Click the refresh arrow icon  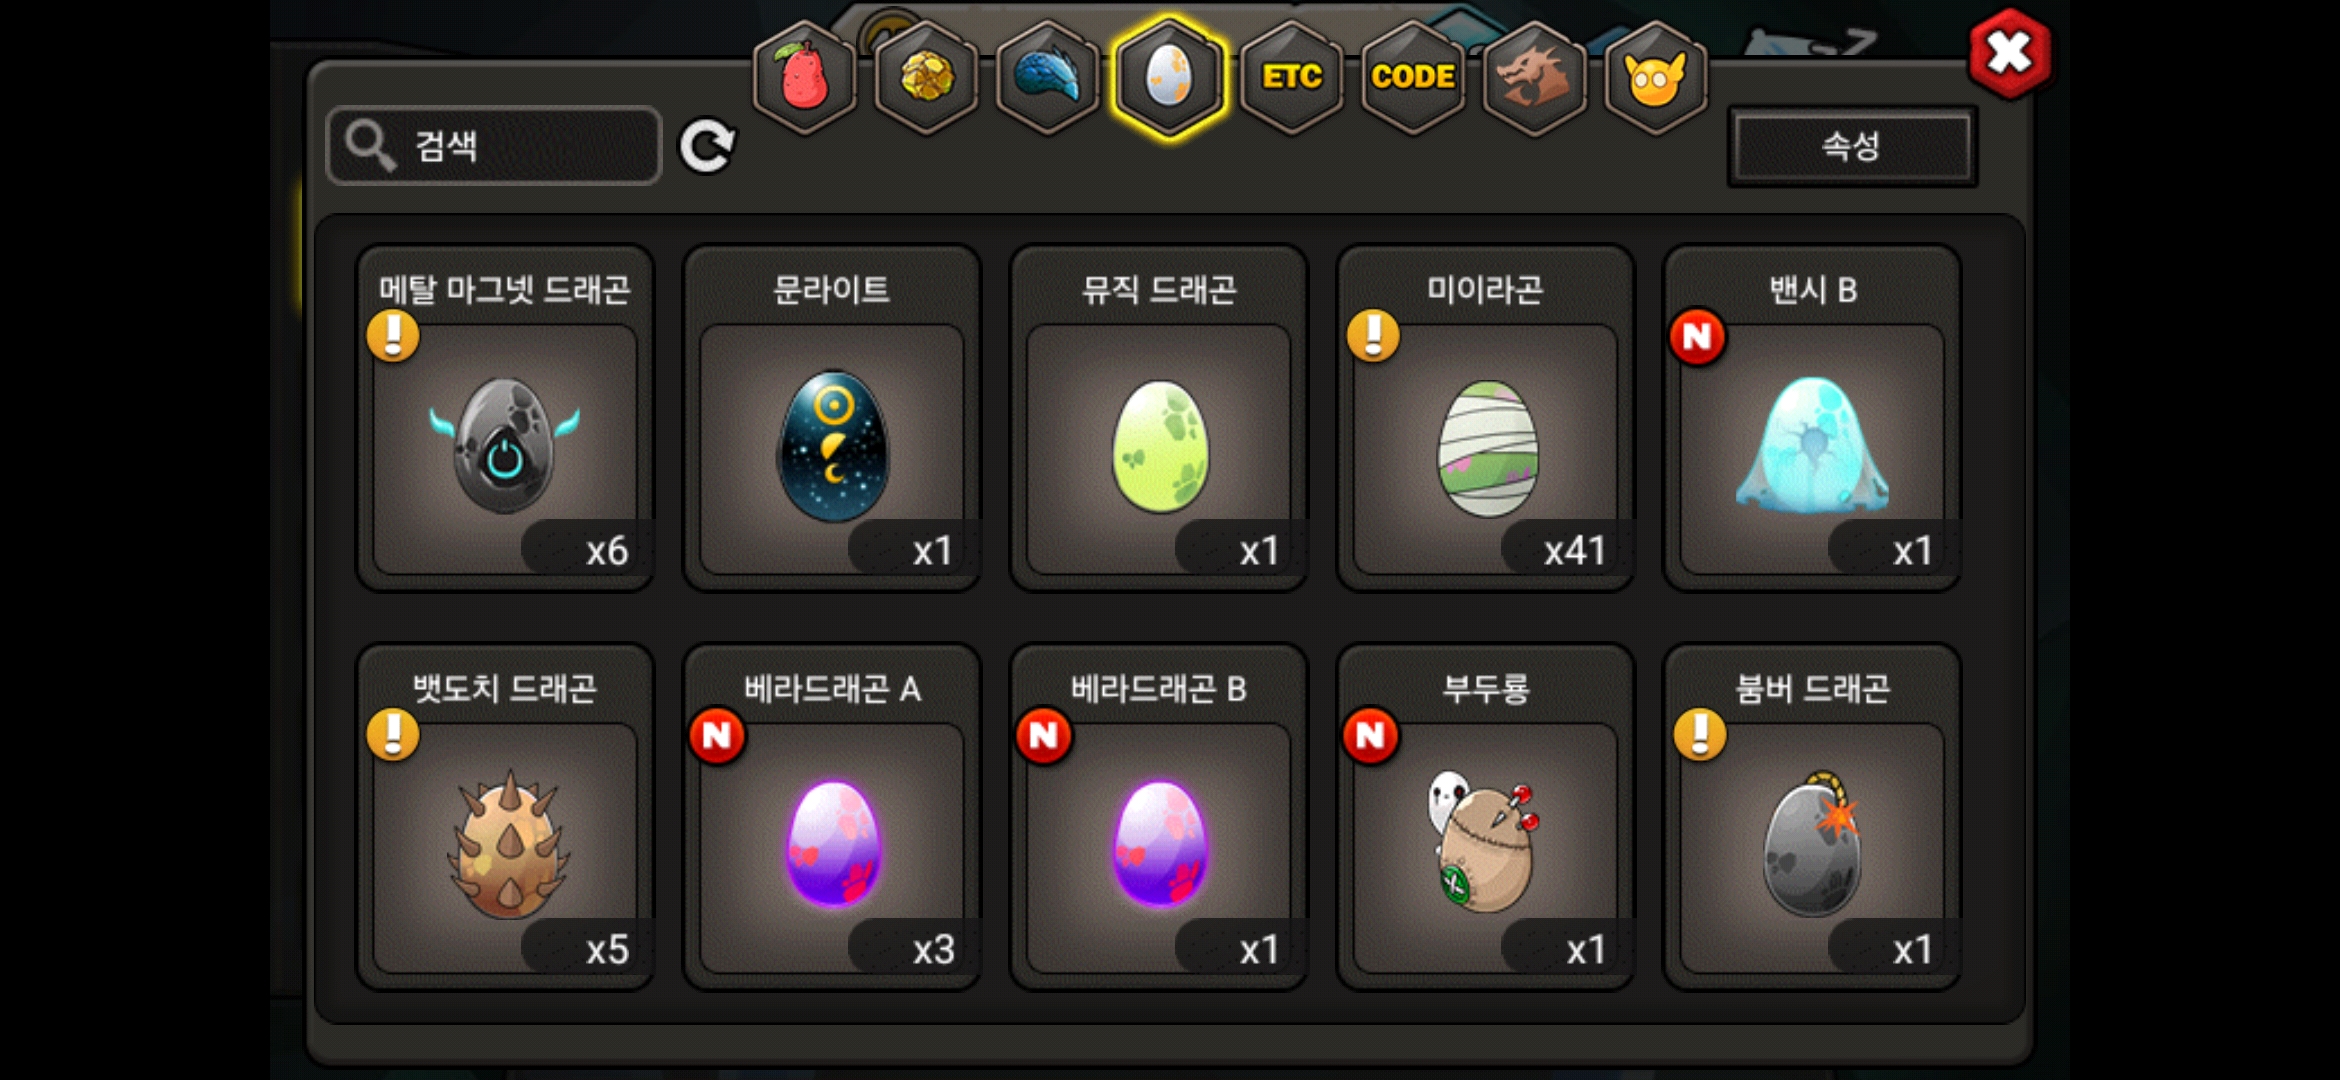707,146
